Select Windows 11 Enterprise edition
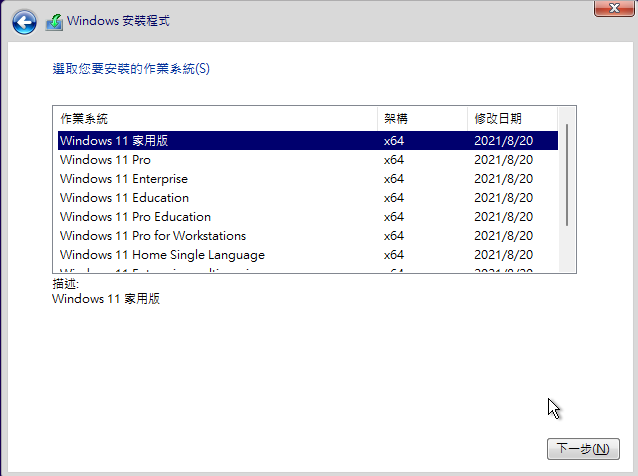Image resolution: width=638 pixels, height=476 pixels. pyautogui.click(x=308, y=179)
